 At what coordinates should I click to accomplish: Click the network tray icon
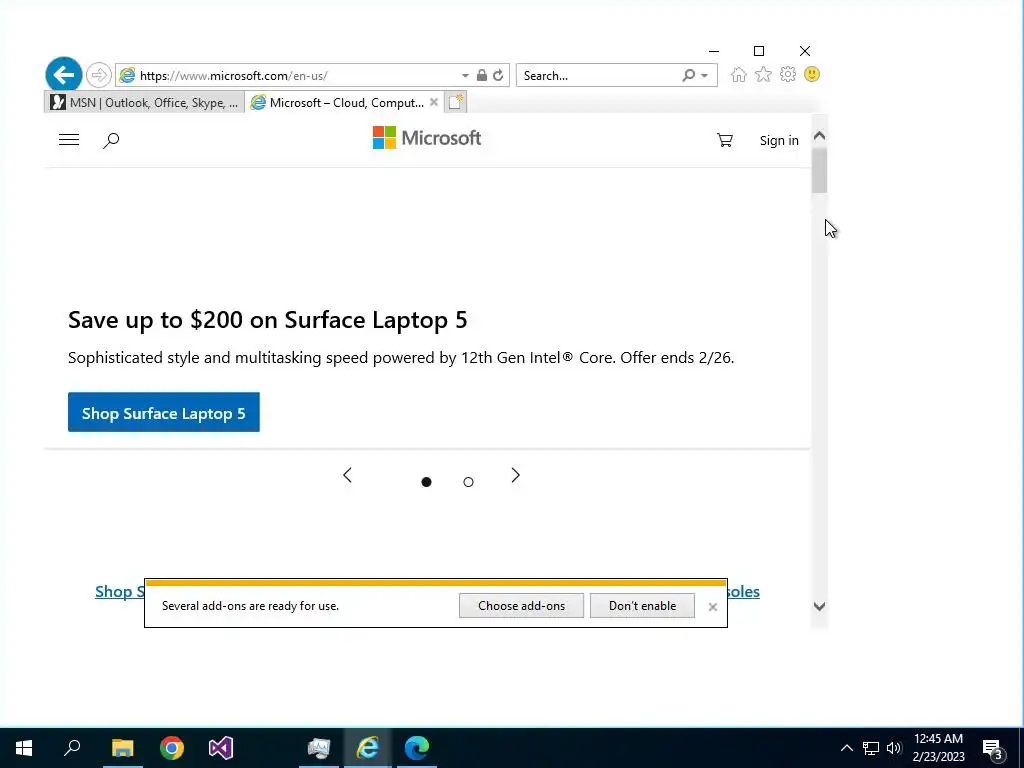[871, 748]
